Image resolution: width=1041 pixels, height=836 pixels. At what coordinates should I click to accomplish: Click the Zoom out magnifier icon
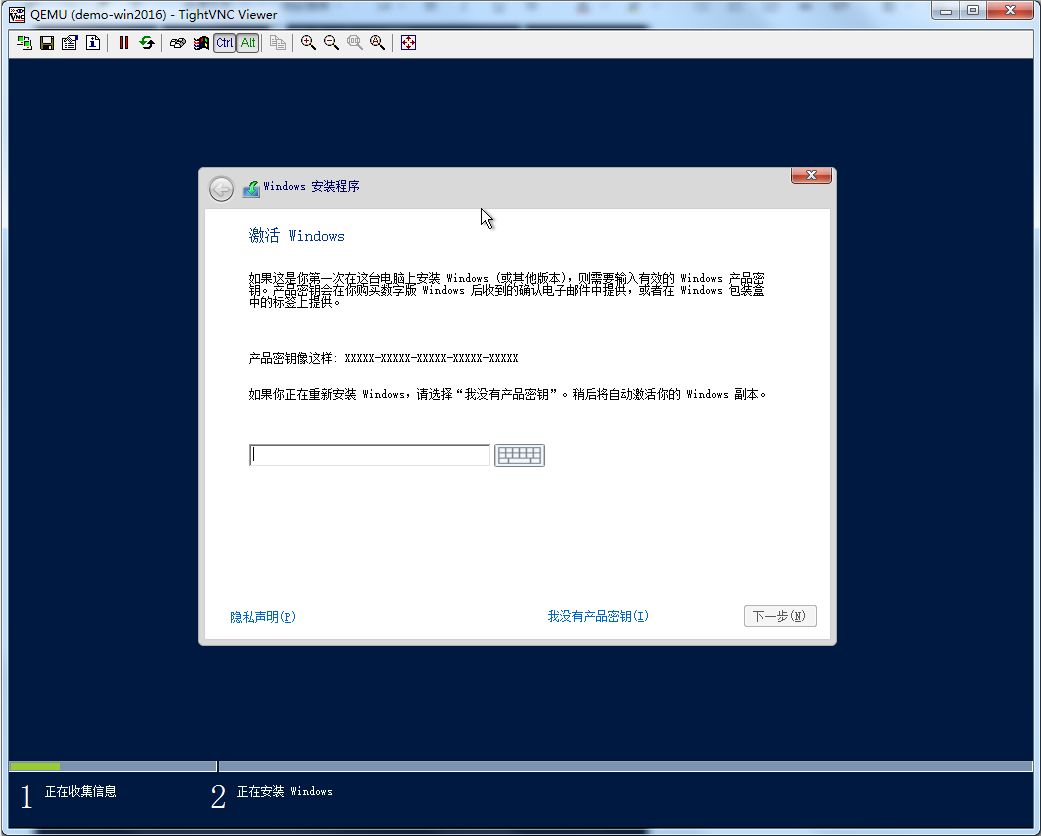[x=331, y=43]
